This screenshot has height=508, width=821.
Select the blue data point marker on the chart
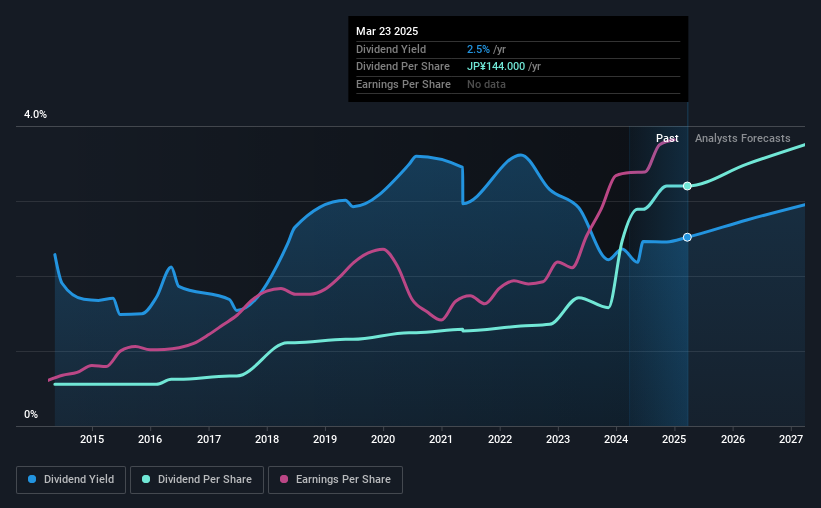click(x=687, y=237)
